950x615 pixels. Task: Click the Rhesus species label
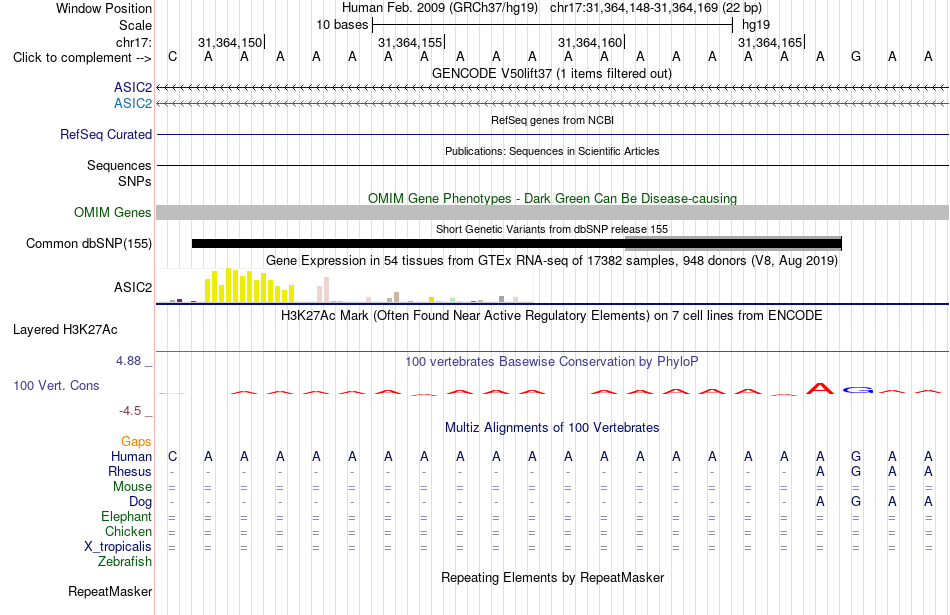click(x=130, y=471)
